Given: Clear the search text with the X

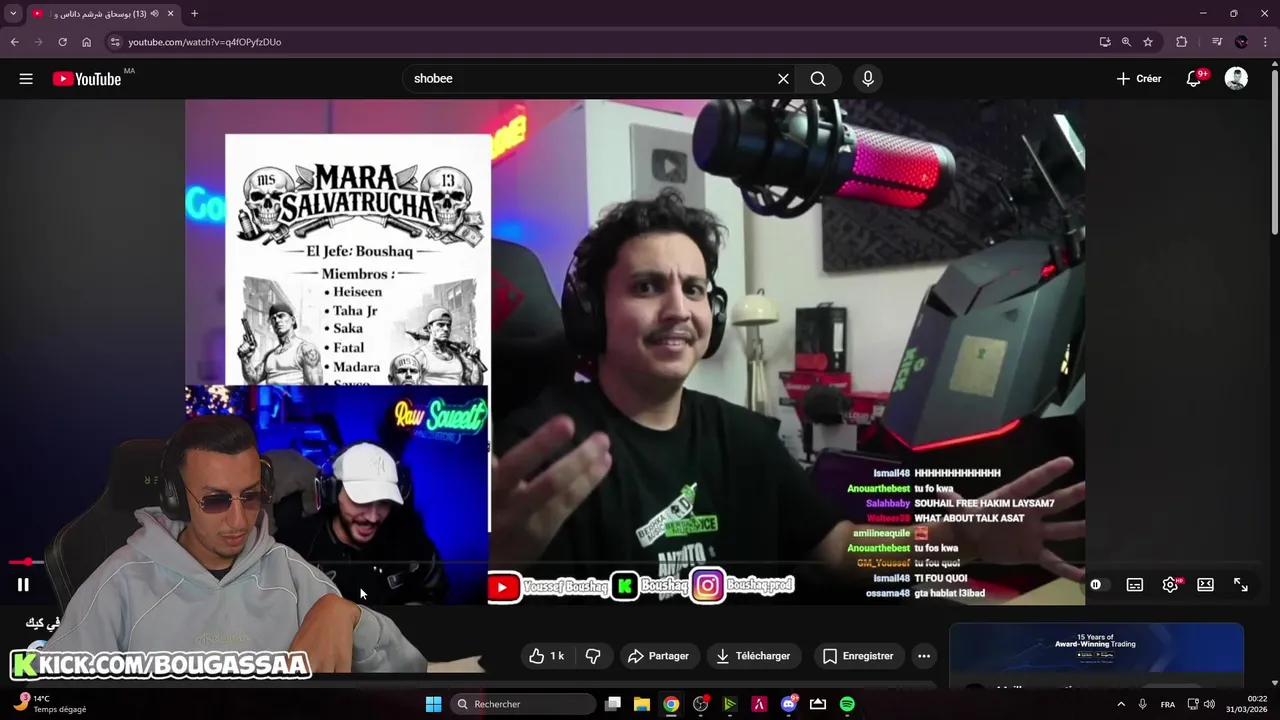Looking at the screenshot, I should [783, 79].
